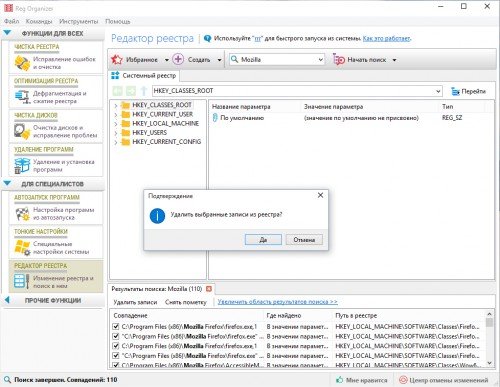
Task: Uncheck the second search result checkbox
Action: (116, 336)
